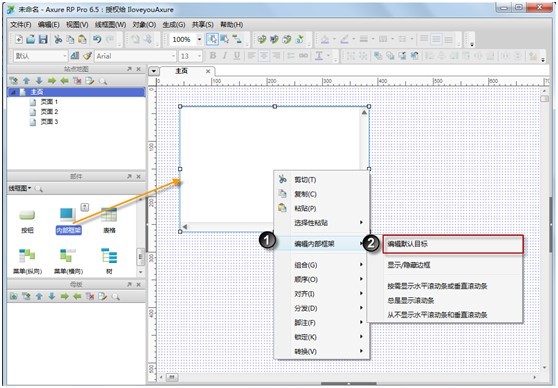Select the 菜单(纵向) vertical menu widget
Screen dimensions: 558x388
point(27,262)
